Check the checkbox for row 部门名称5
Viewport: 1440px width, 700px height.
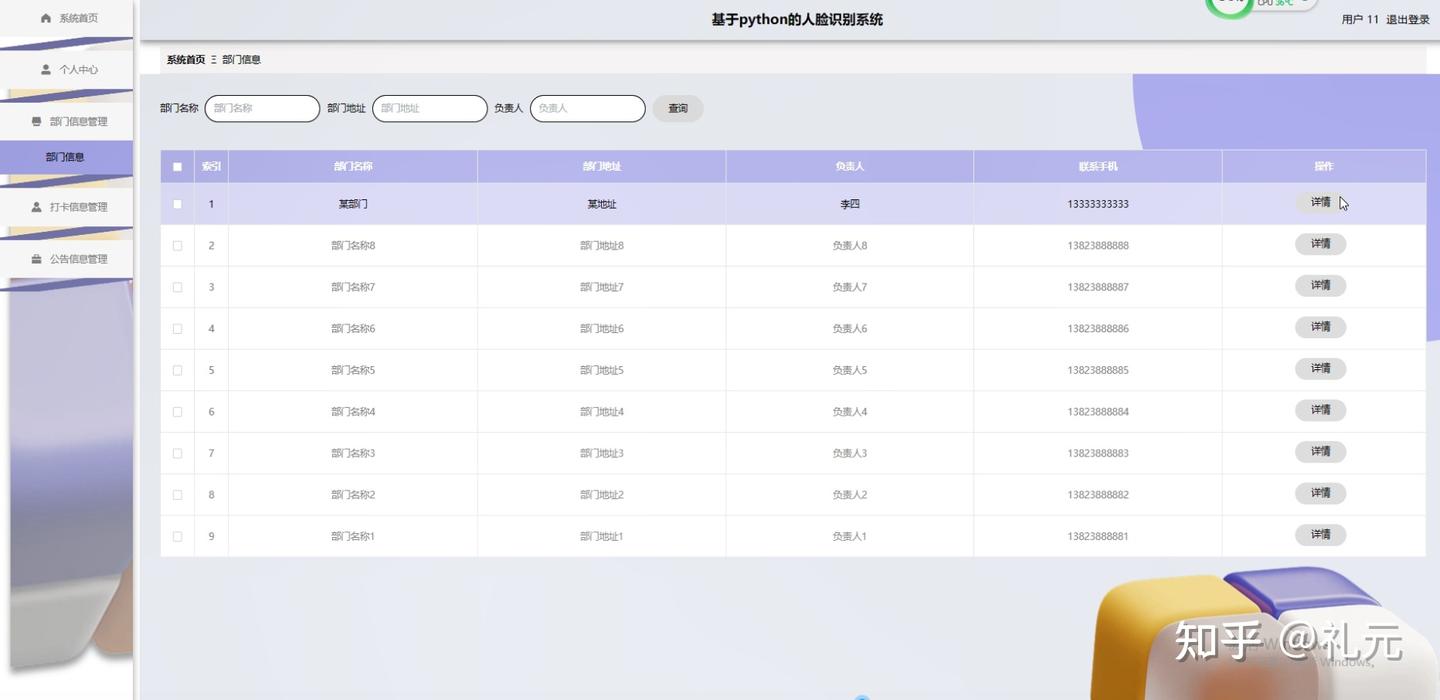177,370
